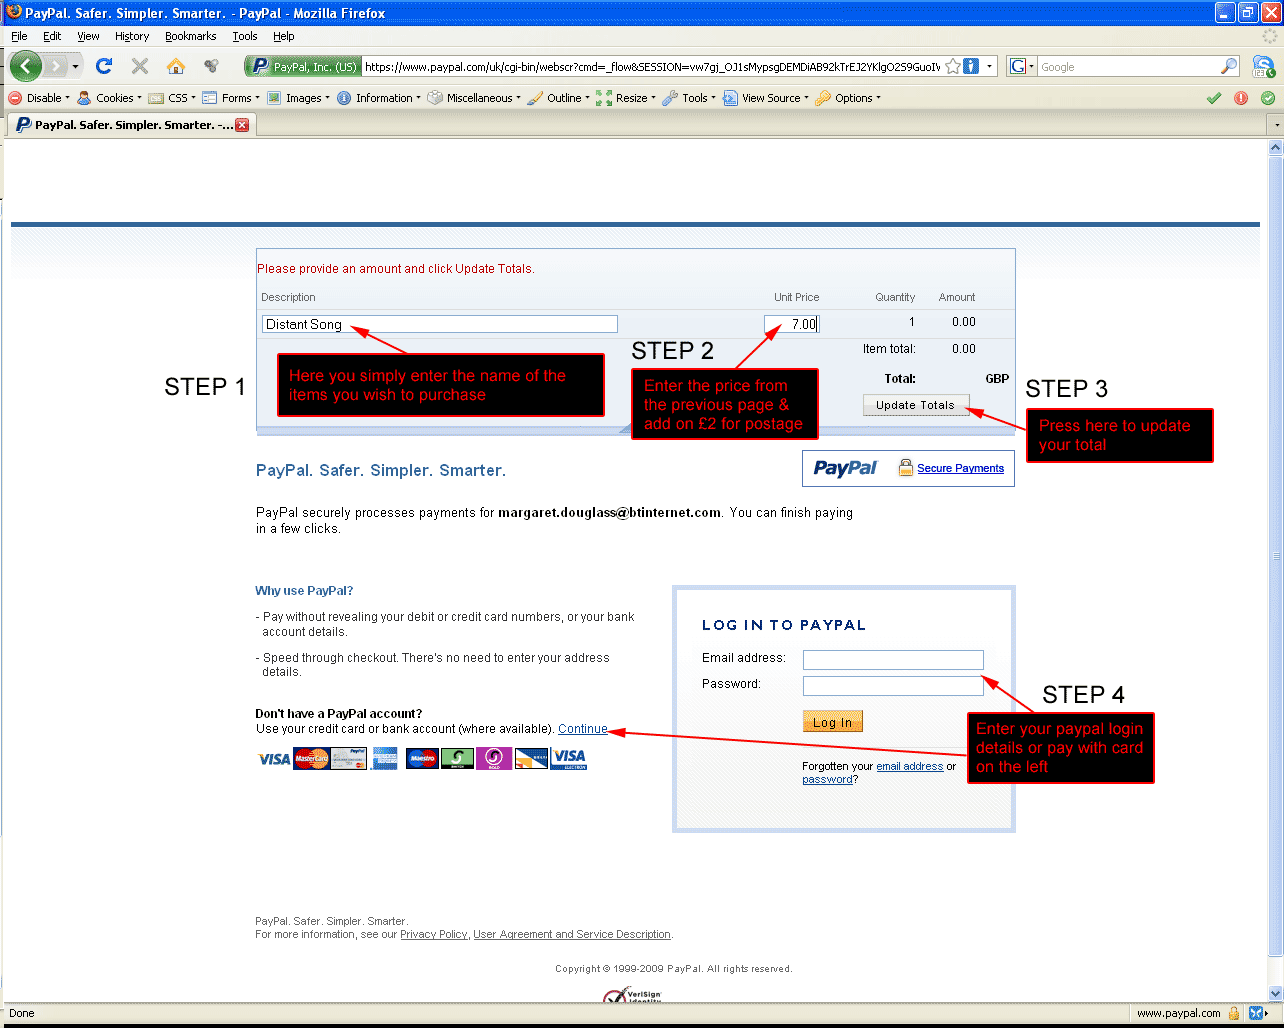Click the MasterCard logo
This screenshot has width=1284, height=1028.
coord(312,759)
